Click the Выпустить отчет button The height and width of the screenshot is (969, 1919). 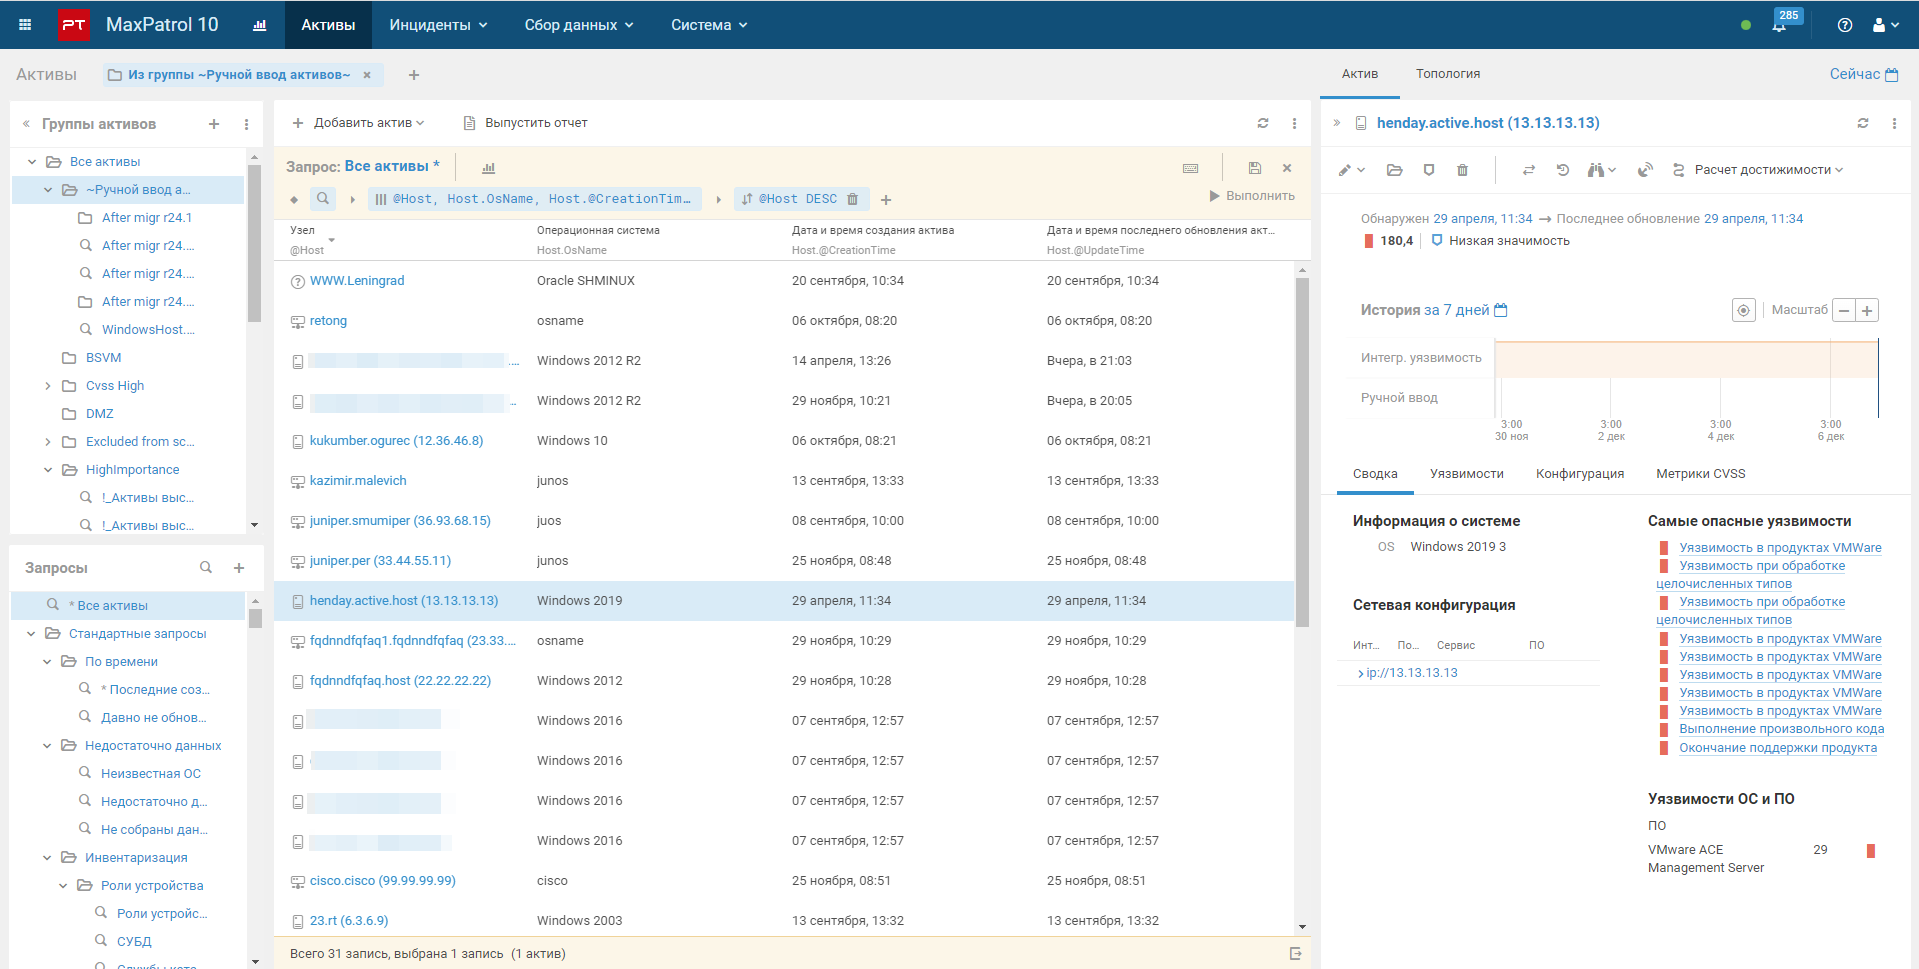[x=525, y=123]
